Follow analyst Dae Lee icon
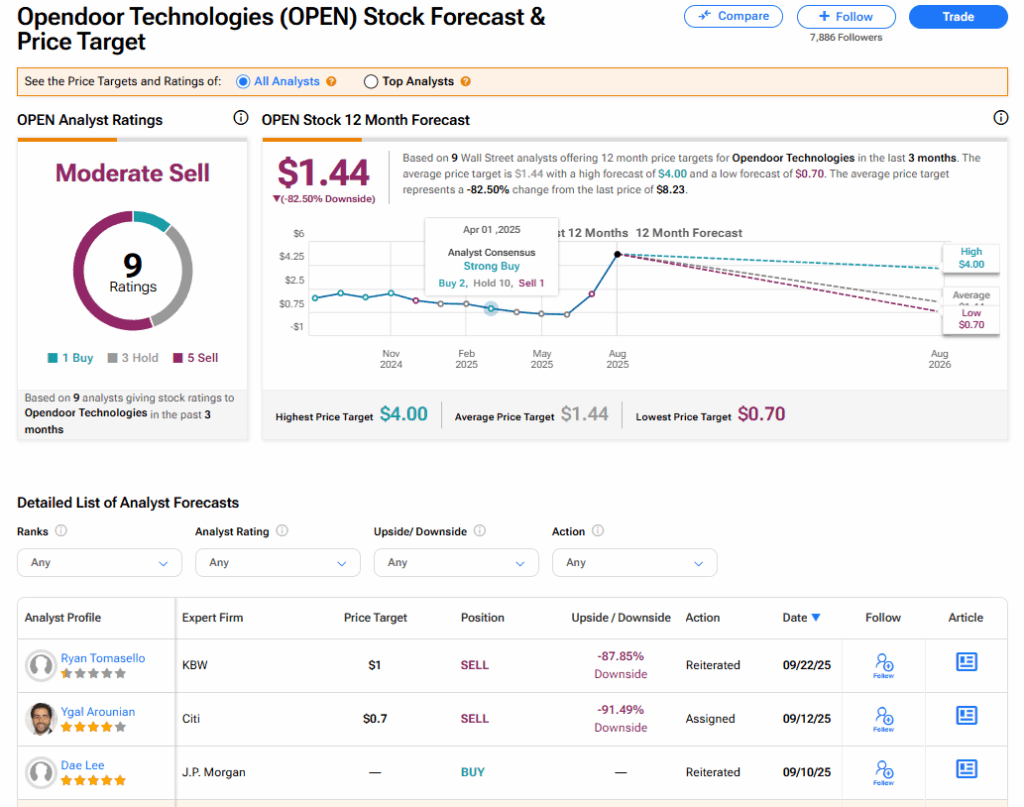This screenshot has width=1024, height=807. 884,772
